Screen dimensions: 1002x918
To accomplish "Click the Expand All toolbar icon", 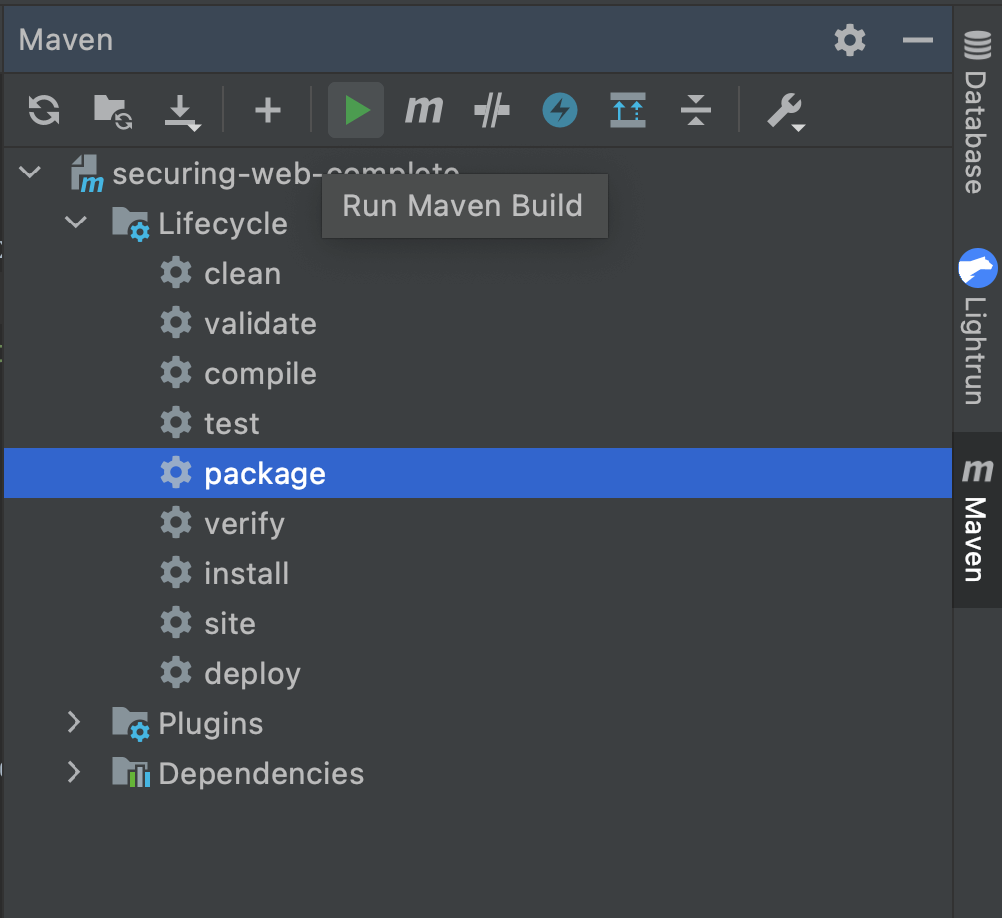I will point(628,110).
